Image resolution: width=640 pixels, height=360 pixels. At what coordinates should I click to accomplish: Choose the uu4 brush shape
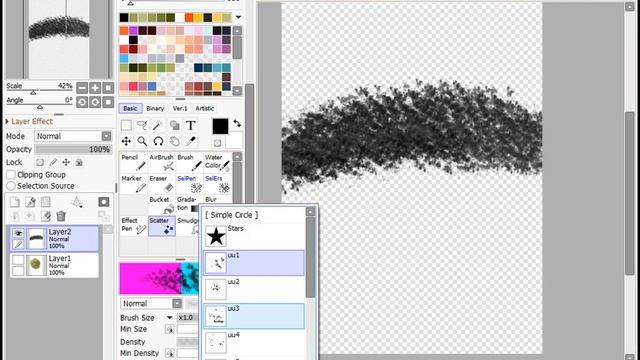(x=254, y=342)
